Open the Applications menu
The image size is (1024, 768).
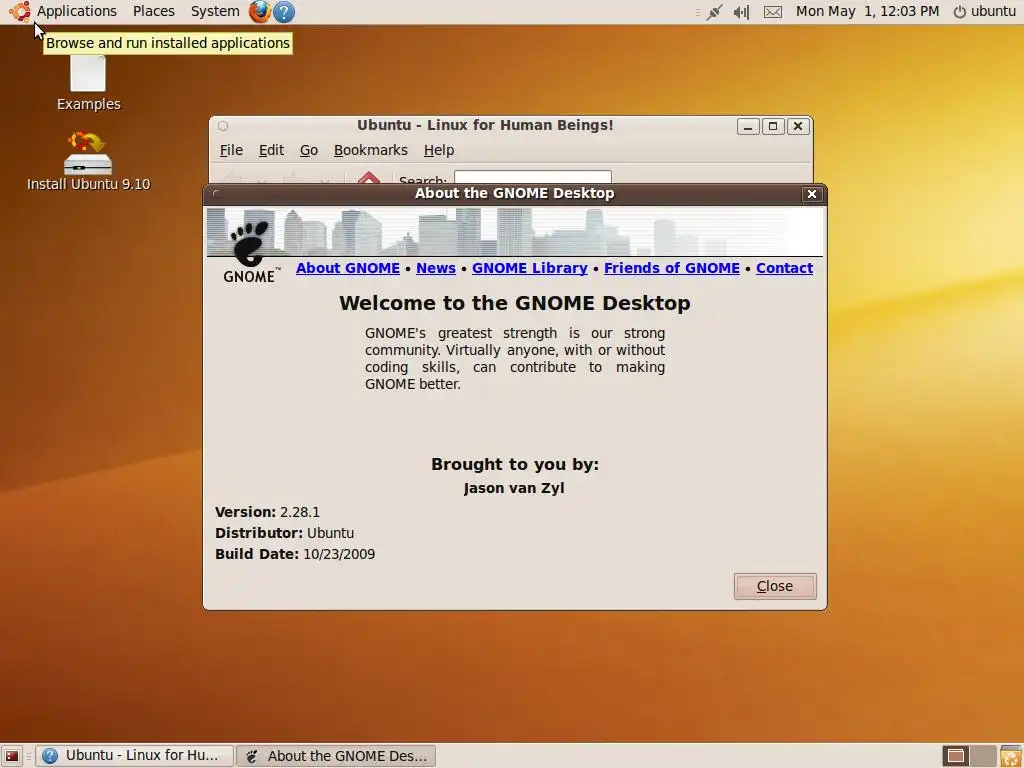pos(76,11)
